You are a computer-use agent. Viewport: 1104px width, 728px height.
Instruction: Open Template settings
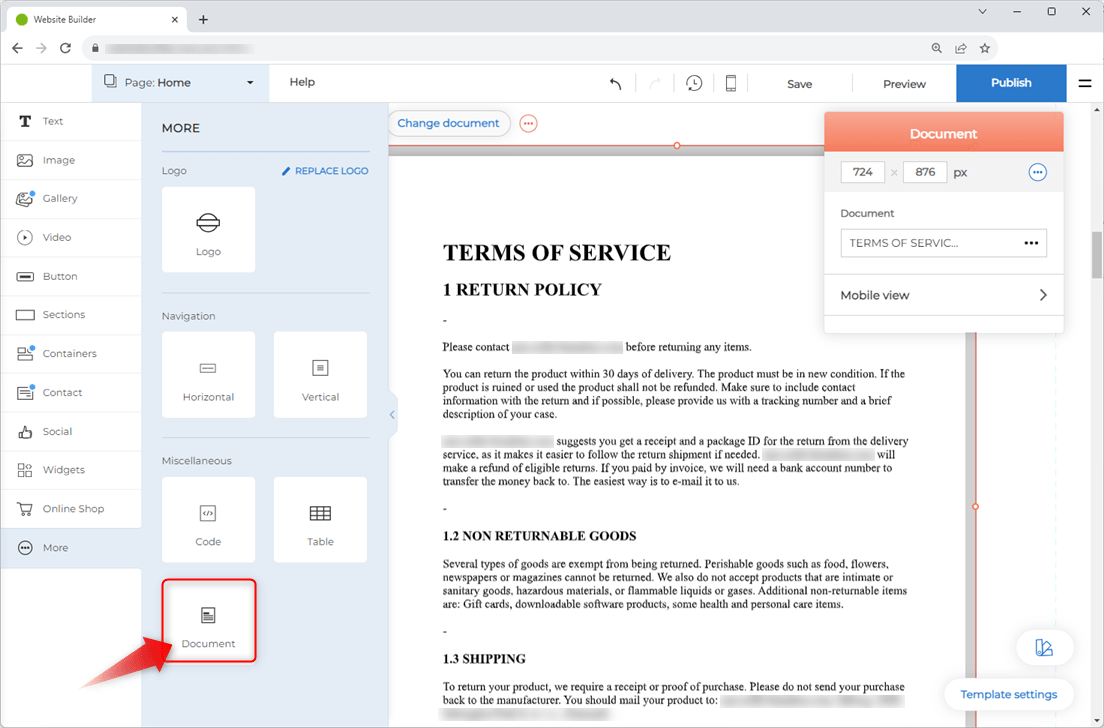click(x=1009, y=694)
